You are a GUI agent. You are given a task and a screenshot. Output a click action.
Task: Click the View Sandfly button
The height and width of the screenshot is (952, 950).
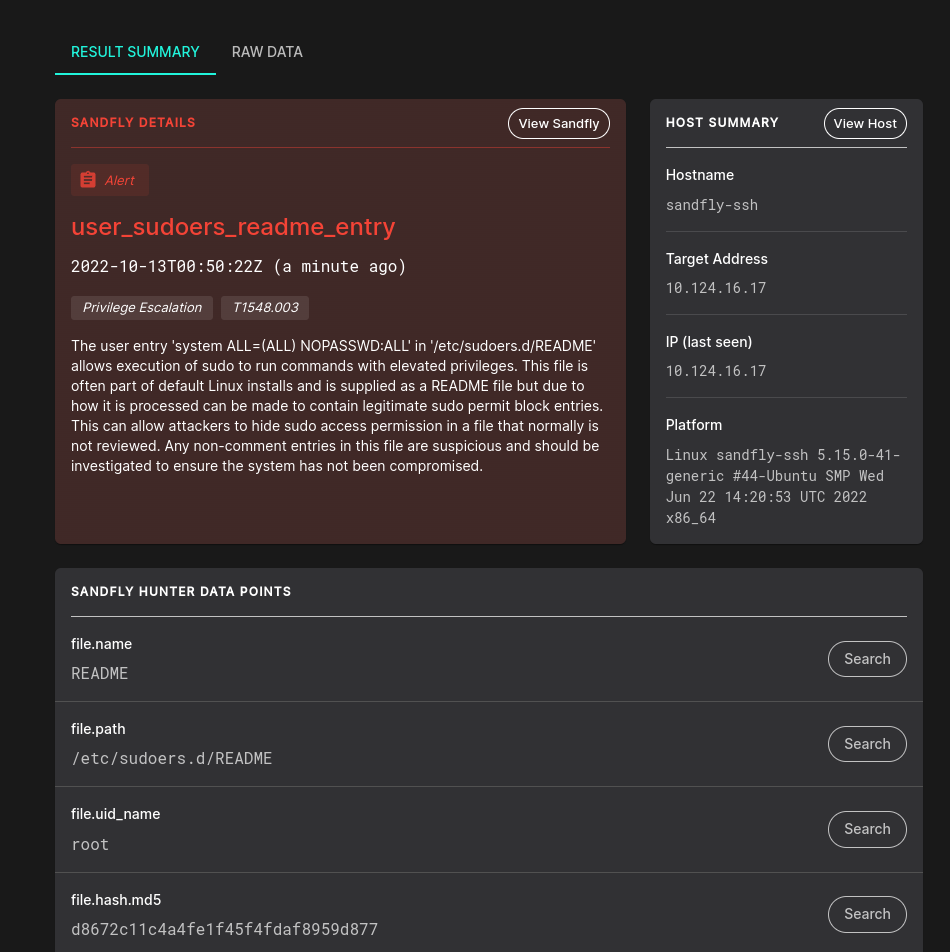(x=558, y=124)
